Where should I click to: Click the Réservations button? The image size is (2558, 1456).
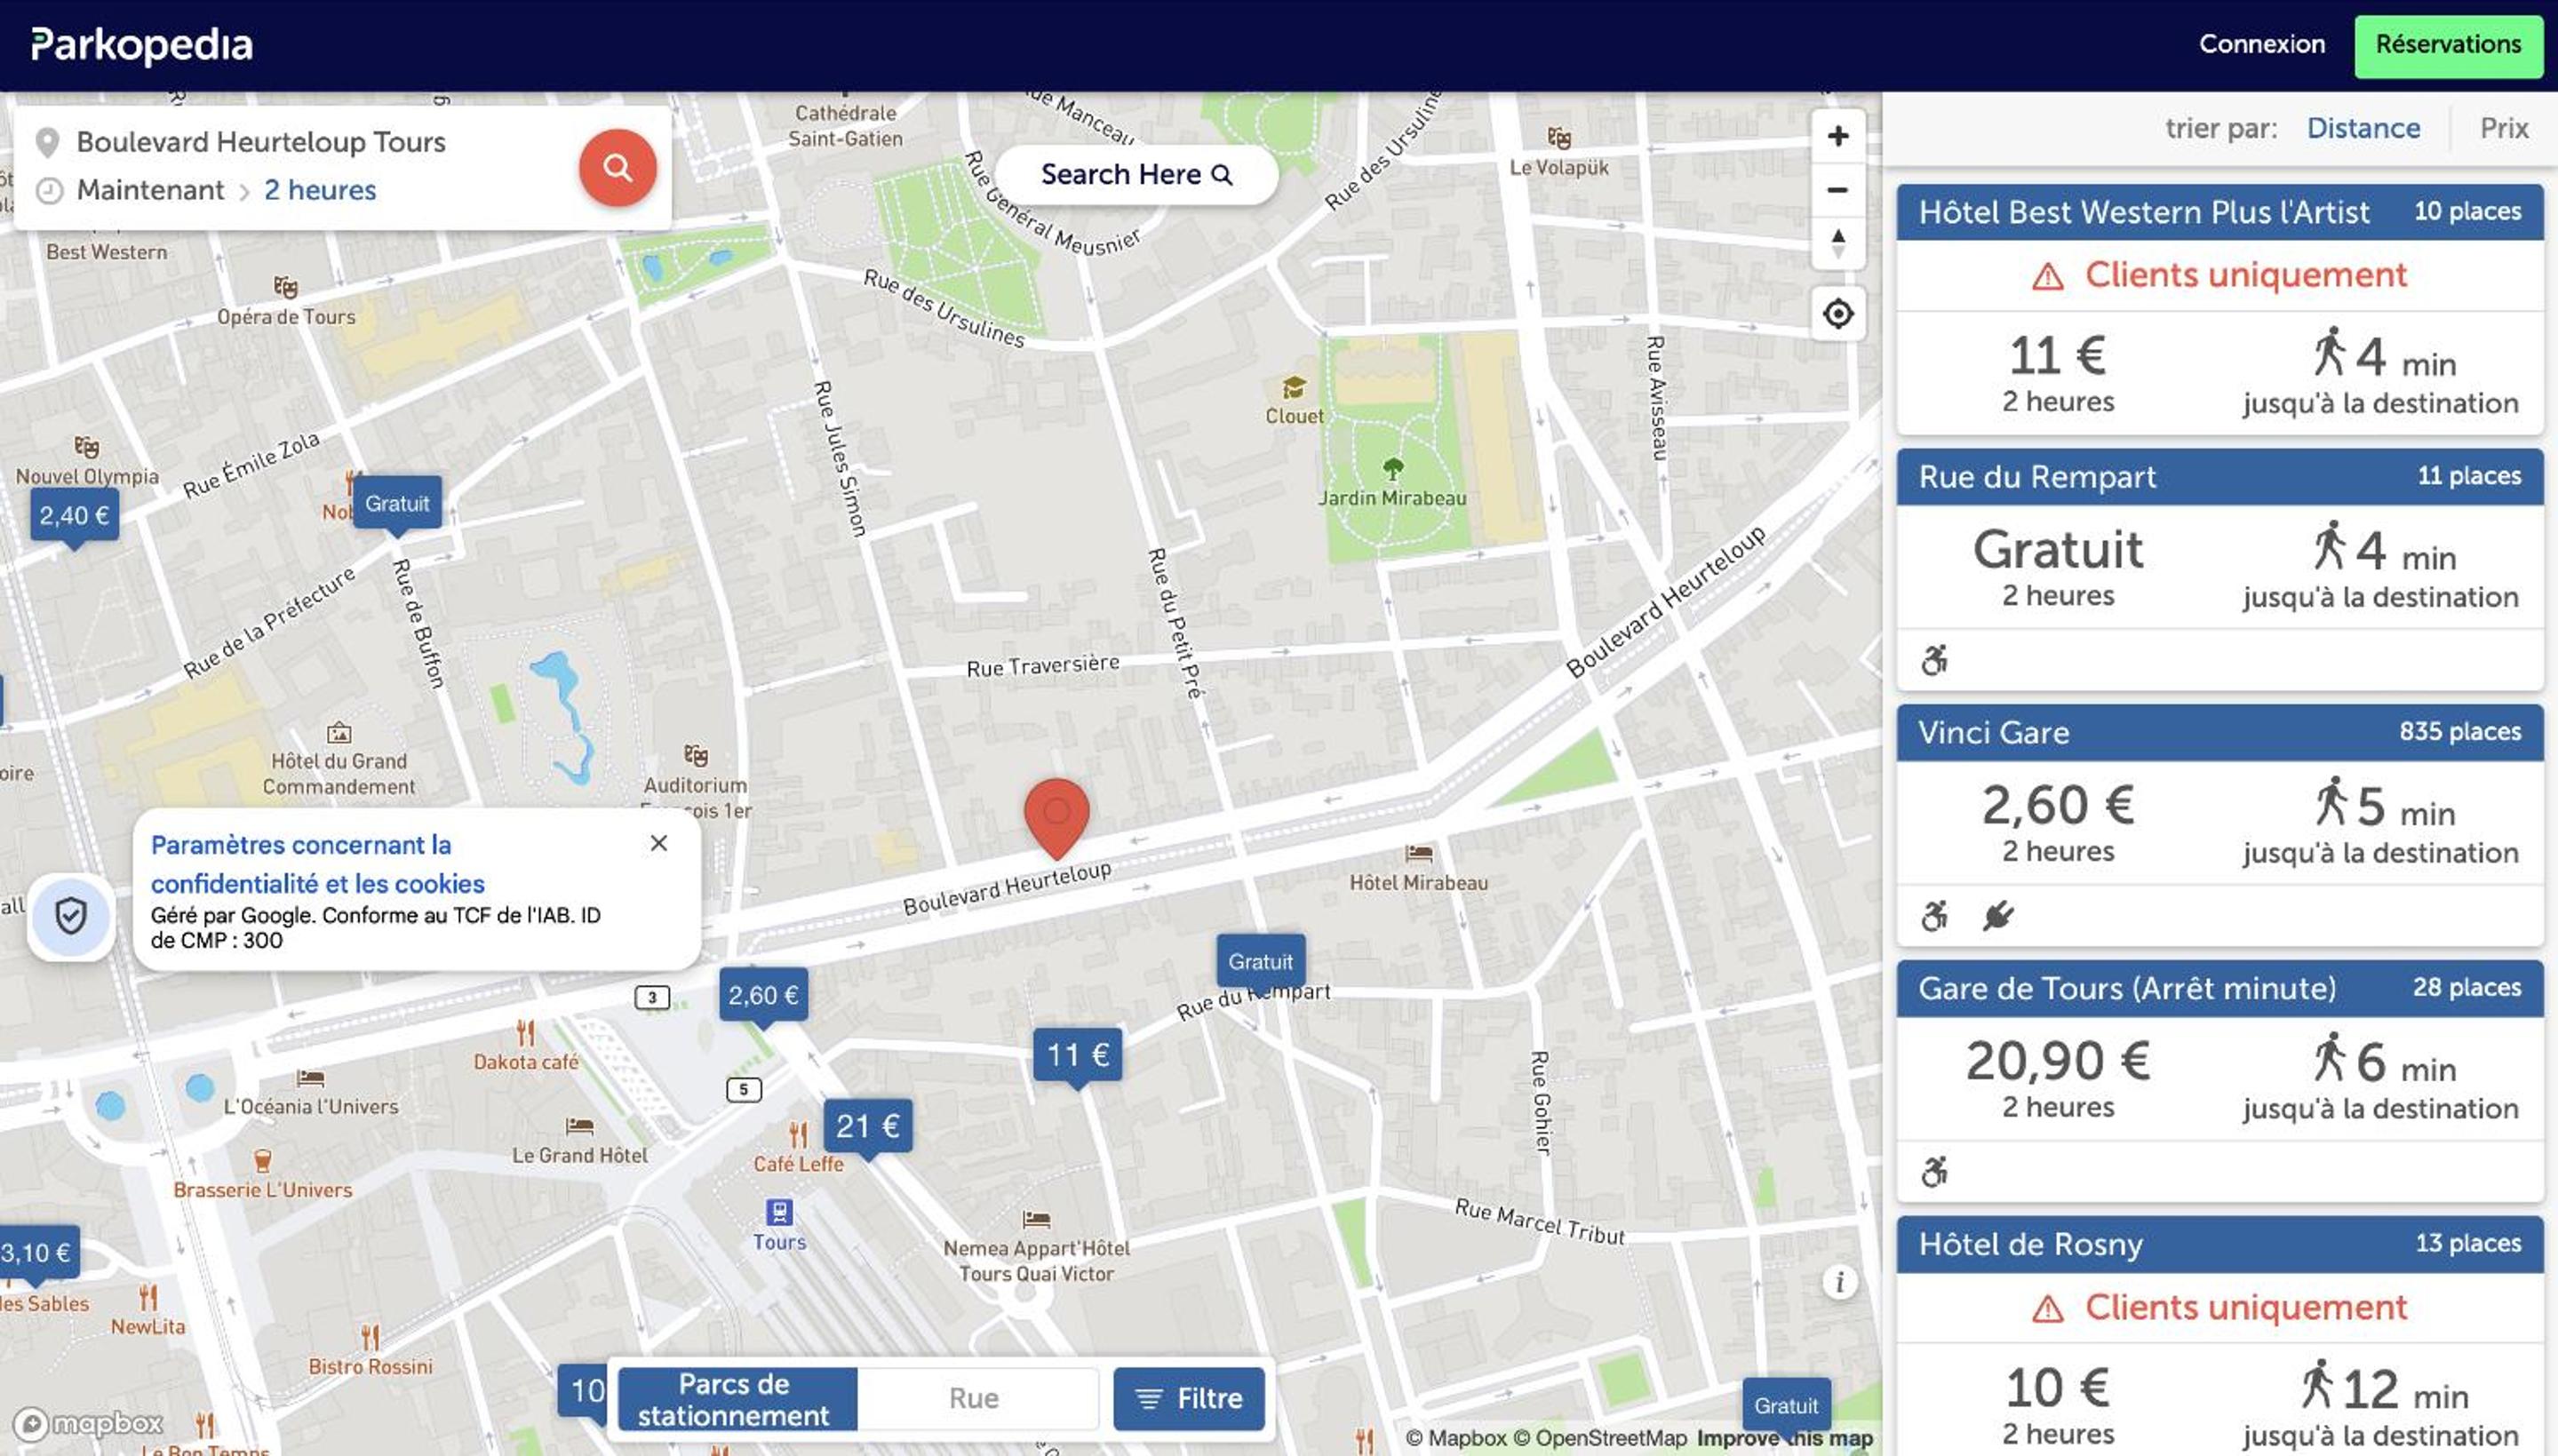(x=2448, y=45)
